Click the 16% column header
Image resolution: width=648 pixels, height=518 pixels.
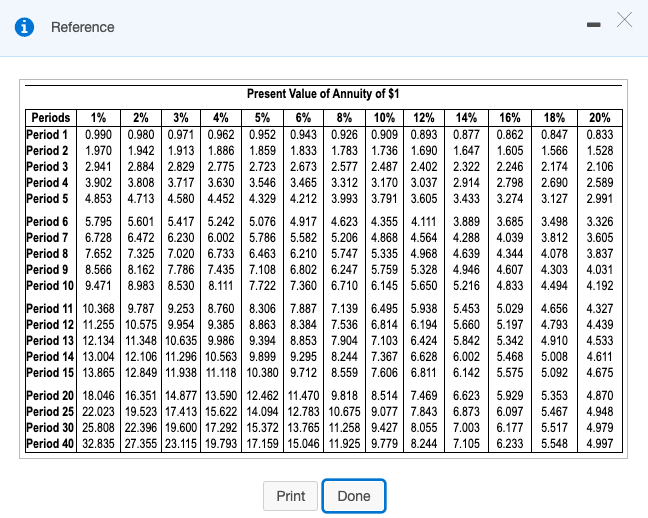(x=510, y=118)
